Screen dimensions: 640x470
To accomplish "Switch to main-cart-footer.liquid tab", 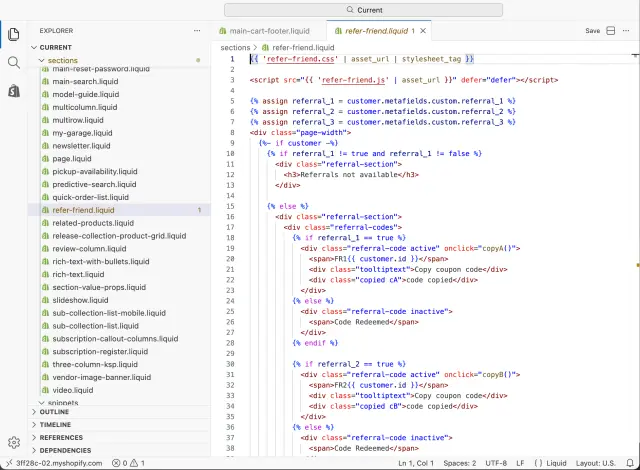I will (x=269, y=31).
